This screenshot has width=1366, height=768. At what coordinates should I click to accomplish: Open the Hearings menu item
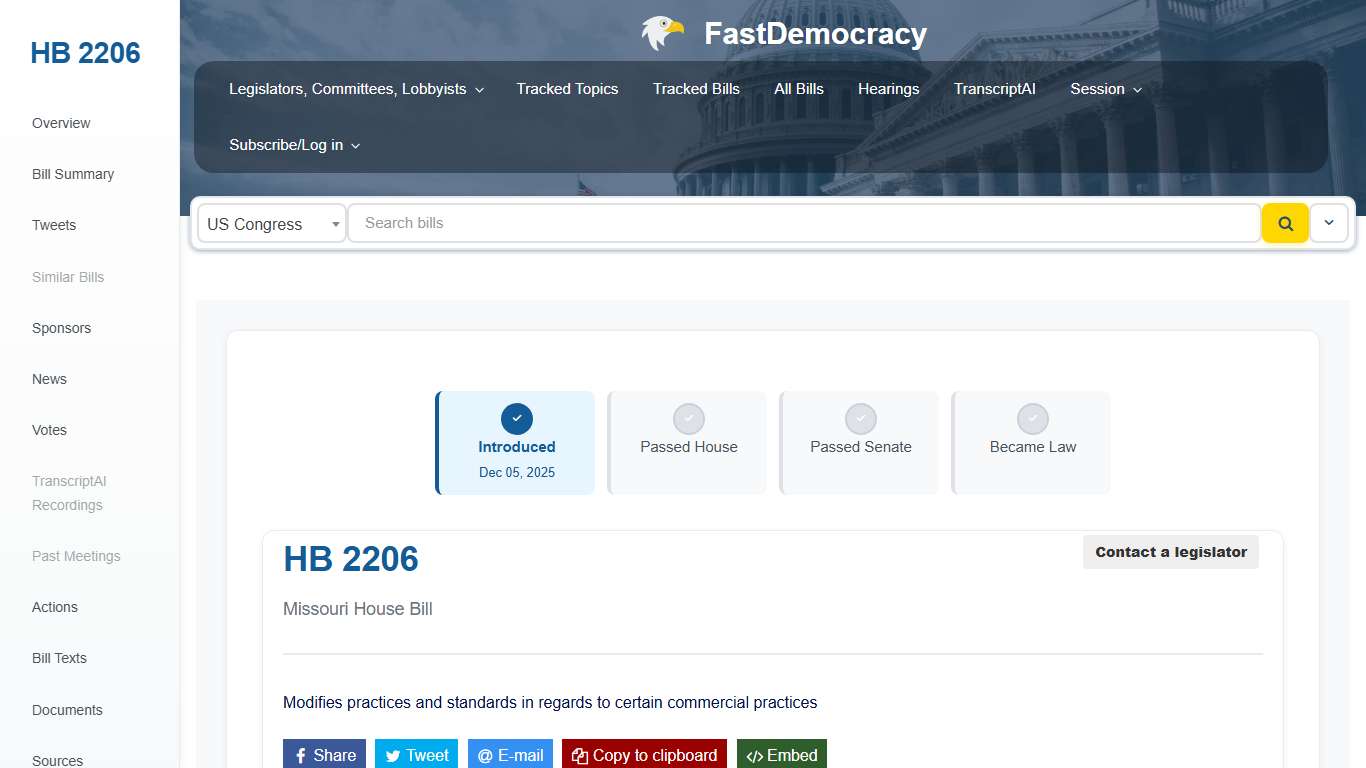click(888, 89)
